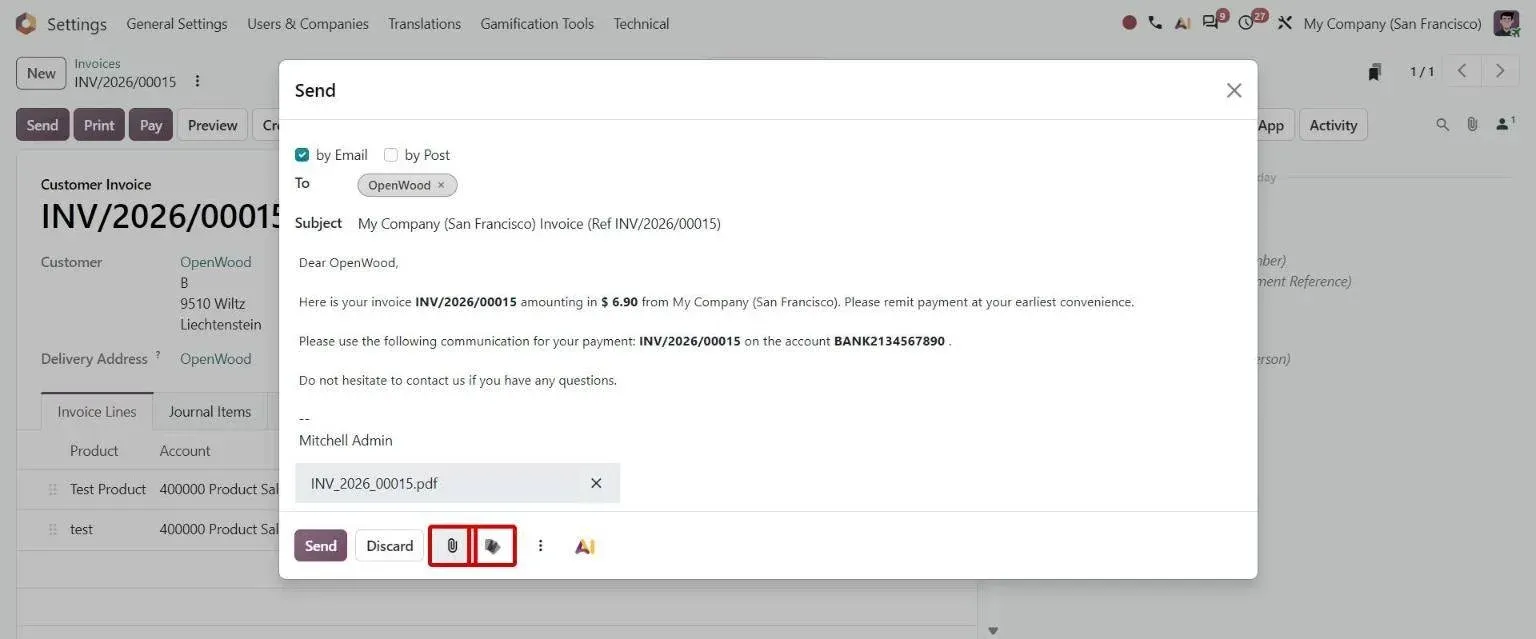The height and width of the screenshot is (639, 1536).
Task: Close the Send dialog with X
Action: (1234, 90)
